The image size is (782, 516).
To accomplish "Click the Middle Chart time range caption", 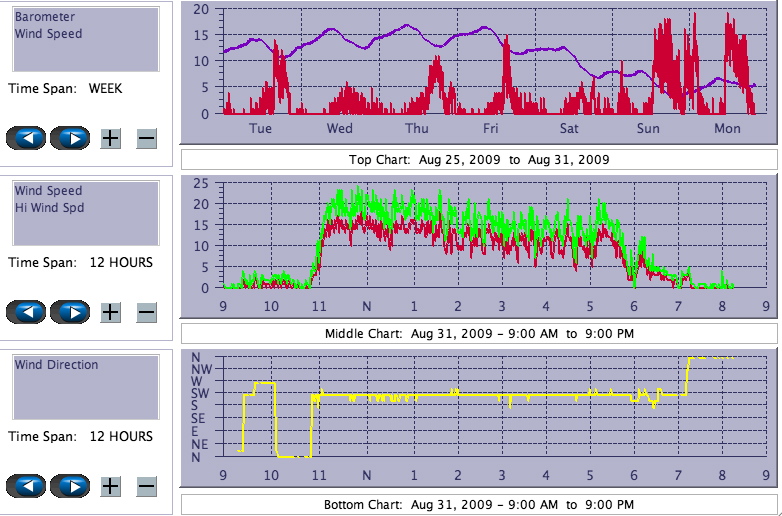I will coord(478,333).
